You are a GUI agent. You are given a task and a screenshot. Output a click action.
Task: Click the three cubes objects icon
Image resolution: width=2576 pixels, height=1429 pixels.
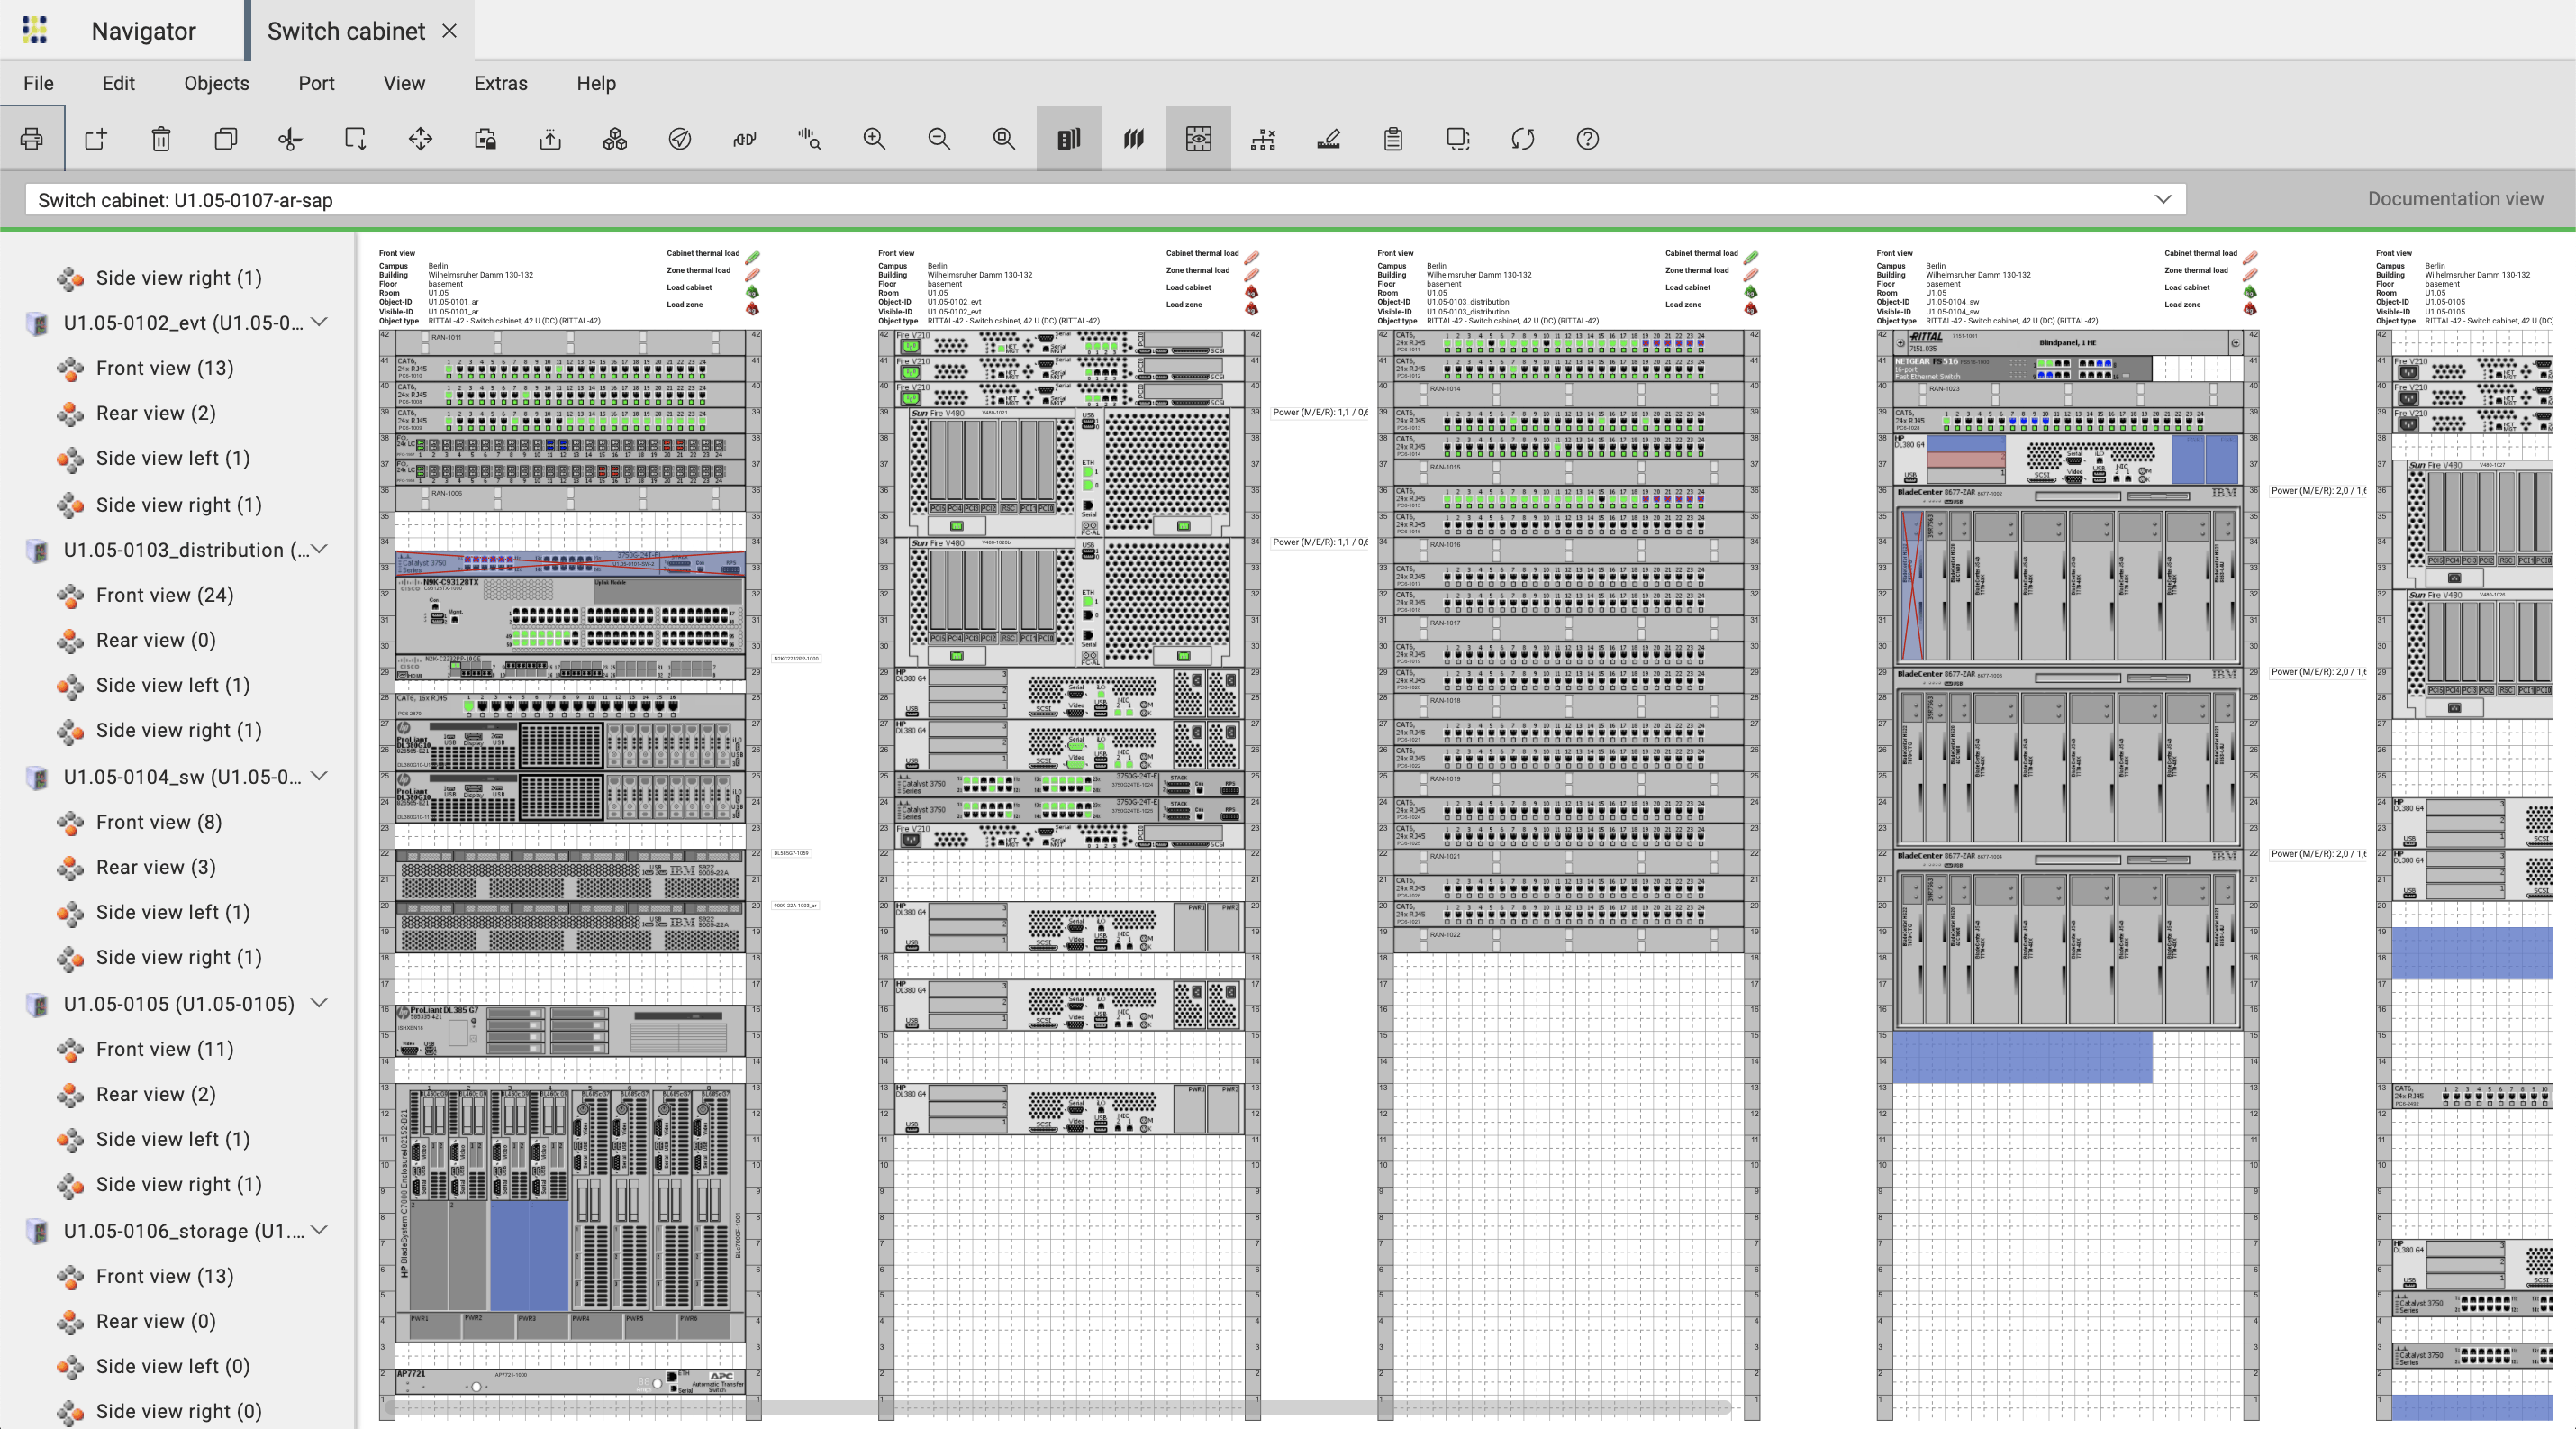[615, 139]
